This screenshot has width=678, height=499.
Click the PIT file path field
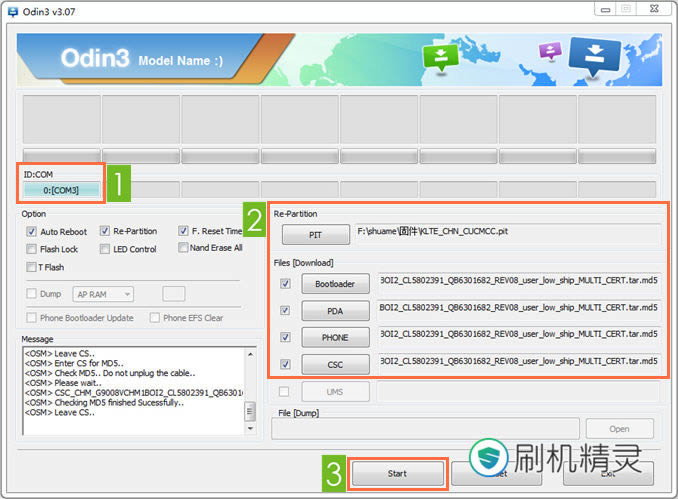pos(508,232)
